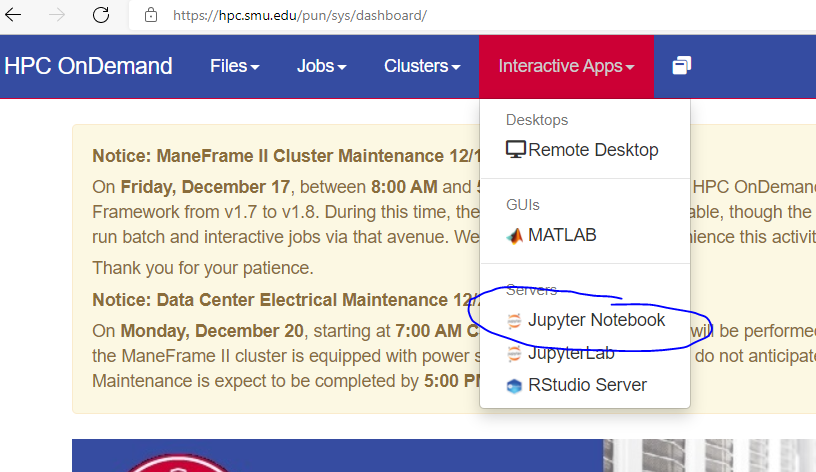This screenshot has height=472, width=816.
Task: Click the browser back arrow
Action: [13, 15]
